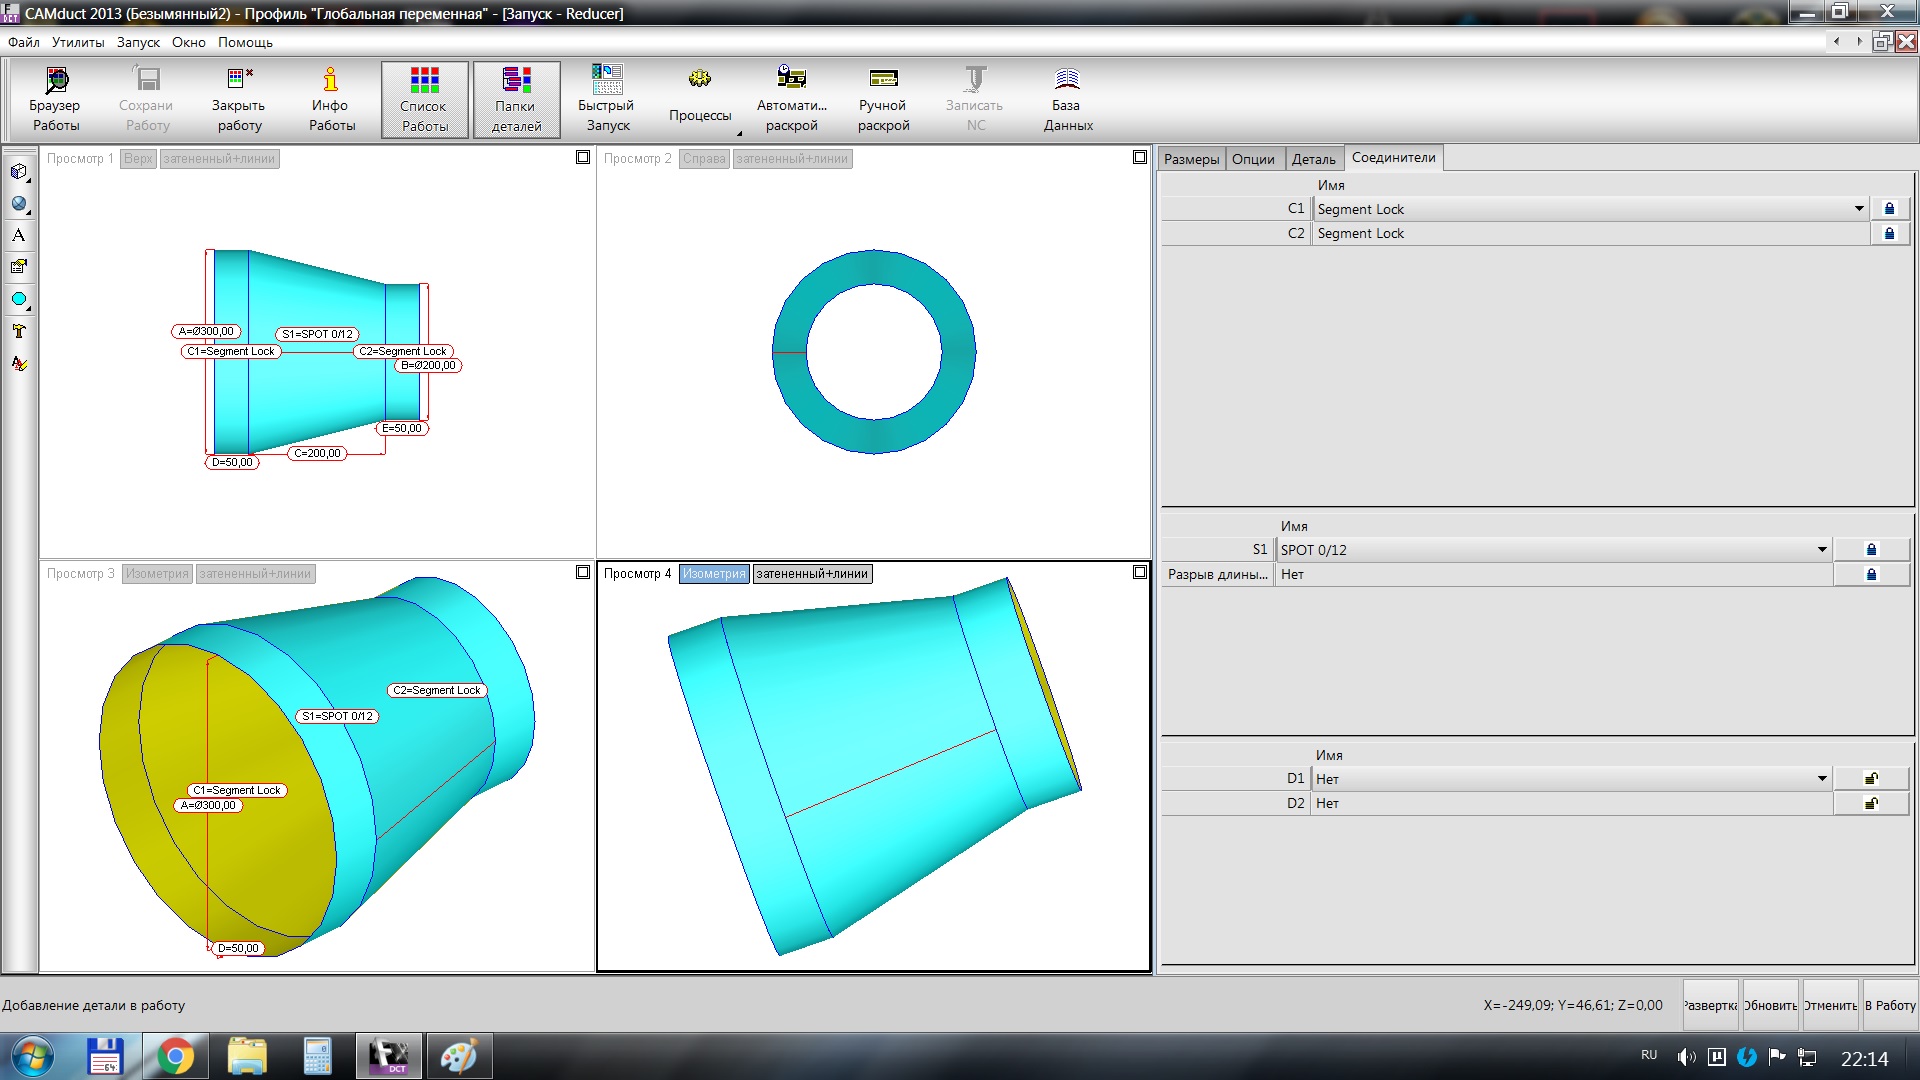The height and width of the screenshot is (1080, 1920).
Task: Toggle lock for seam S1
Action: pos(1871,550)
